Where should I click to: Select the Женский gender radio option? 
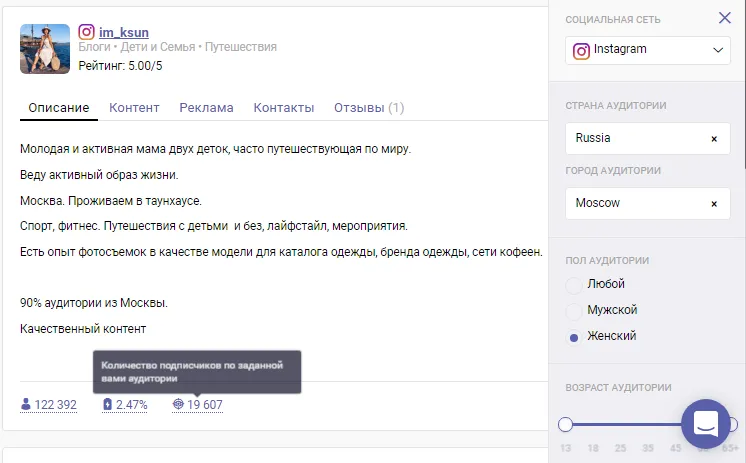pyautogui.click(x=574, y=338)
